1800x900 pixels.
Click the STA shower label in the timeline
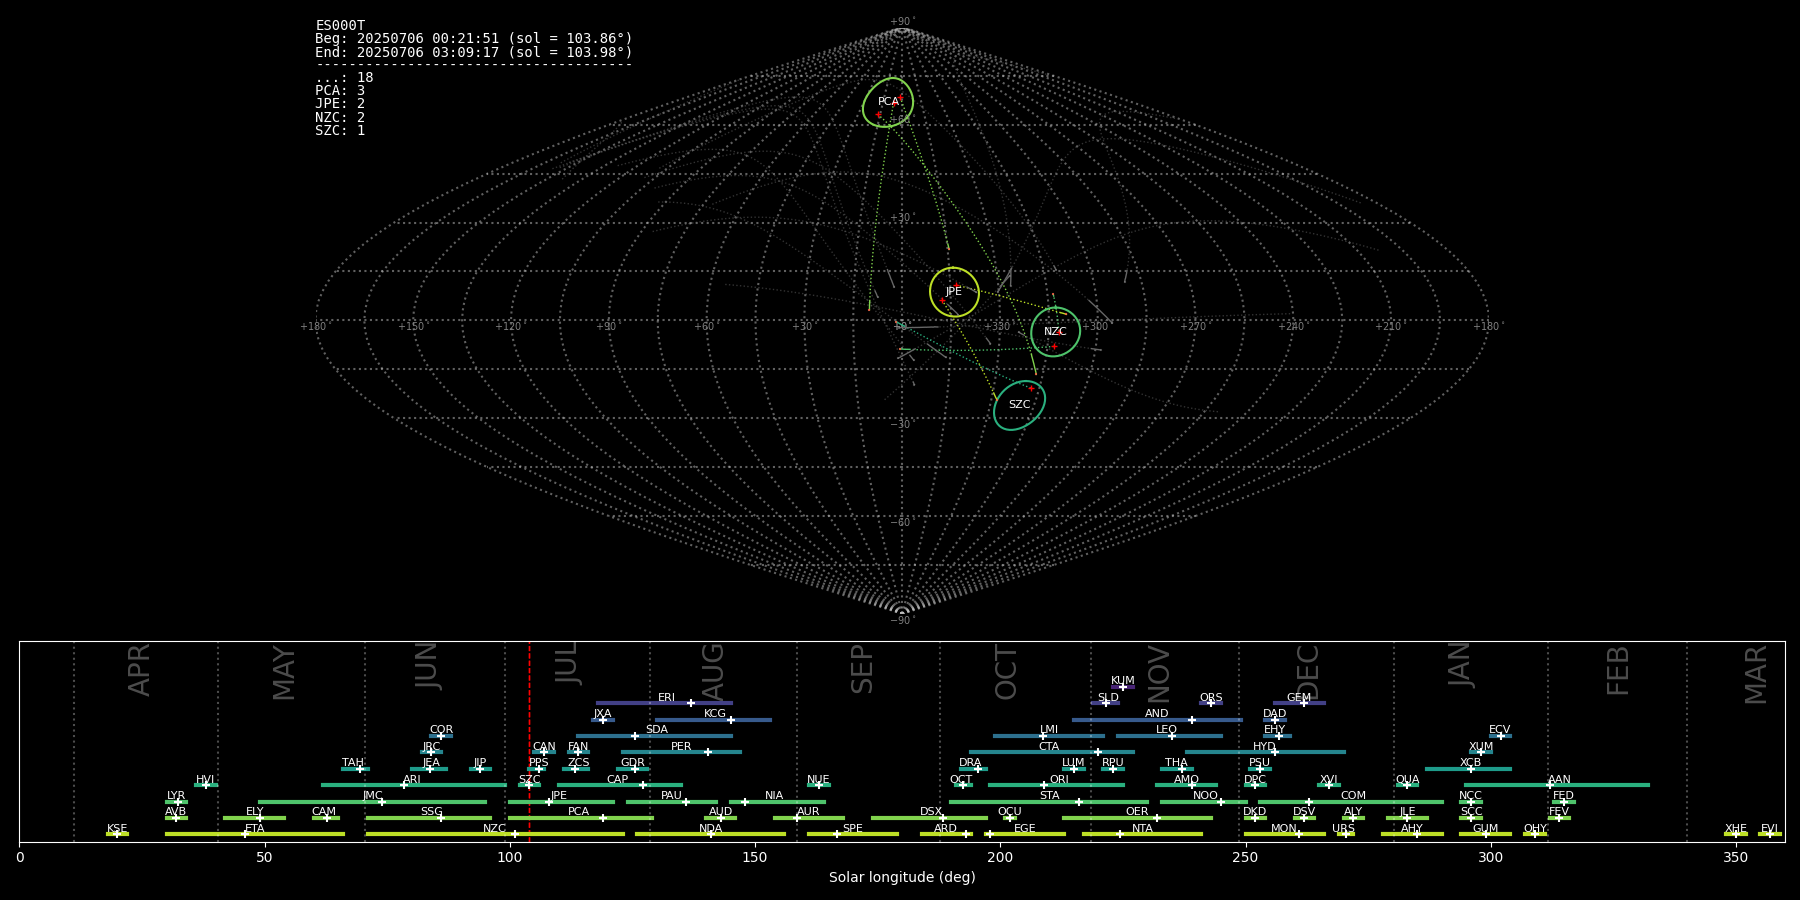click(x=1049, y=795)
